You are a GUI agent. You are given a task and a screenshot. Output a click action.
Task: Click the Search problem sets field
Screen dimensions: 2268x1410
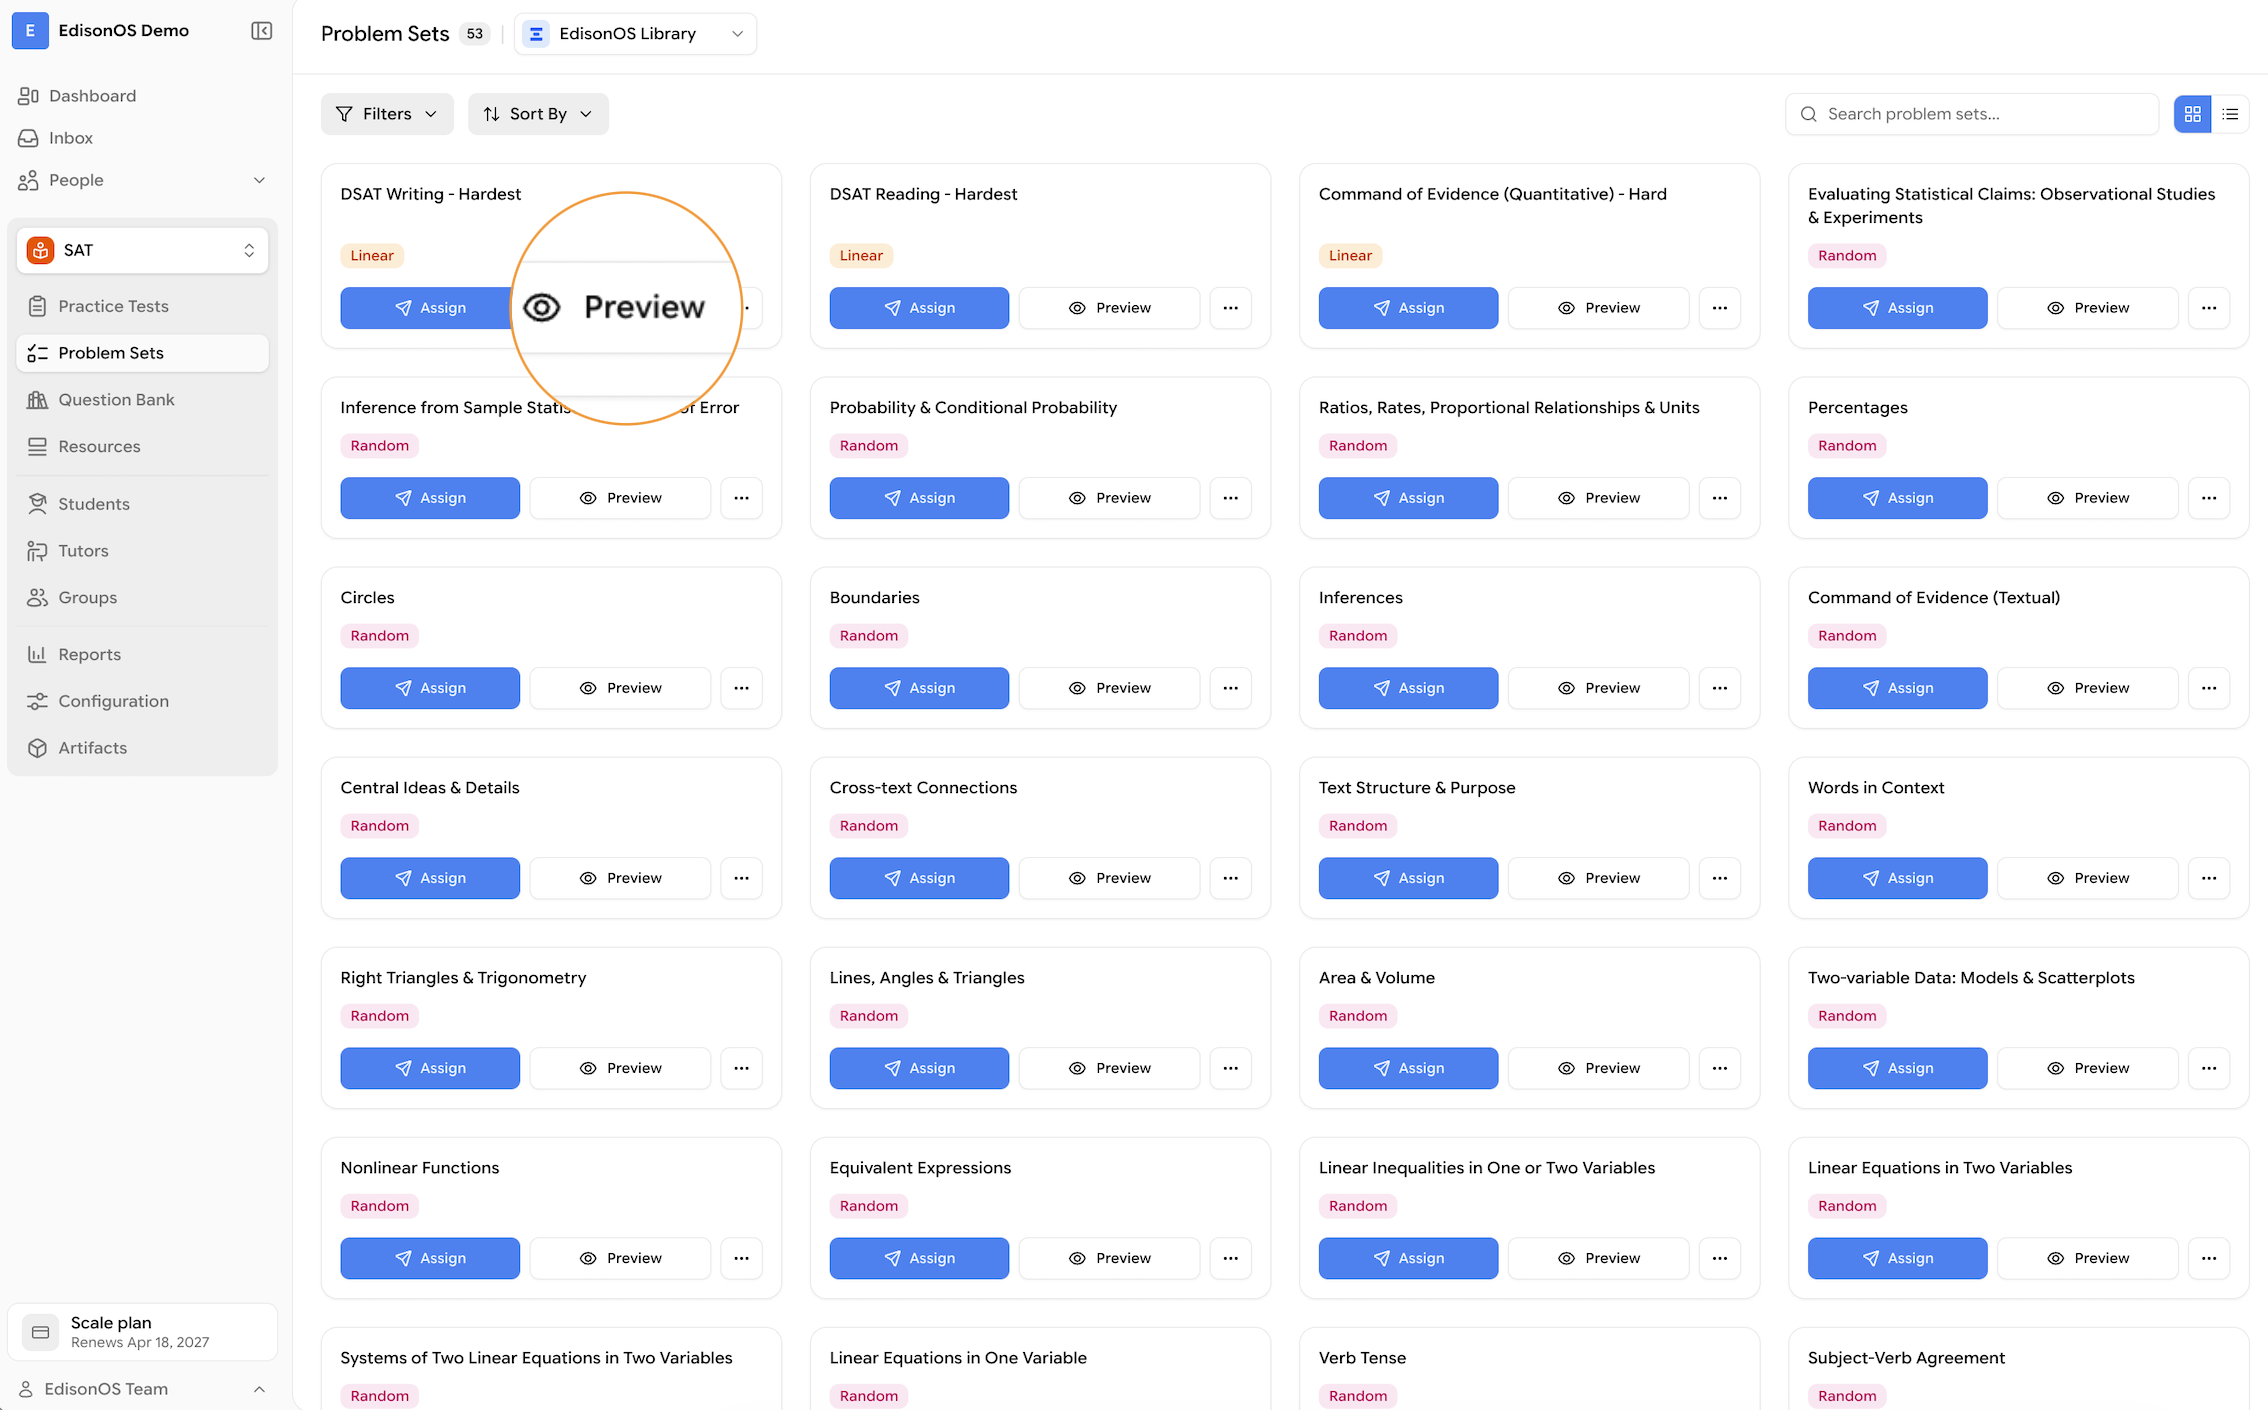click(x=1971, y=114)
